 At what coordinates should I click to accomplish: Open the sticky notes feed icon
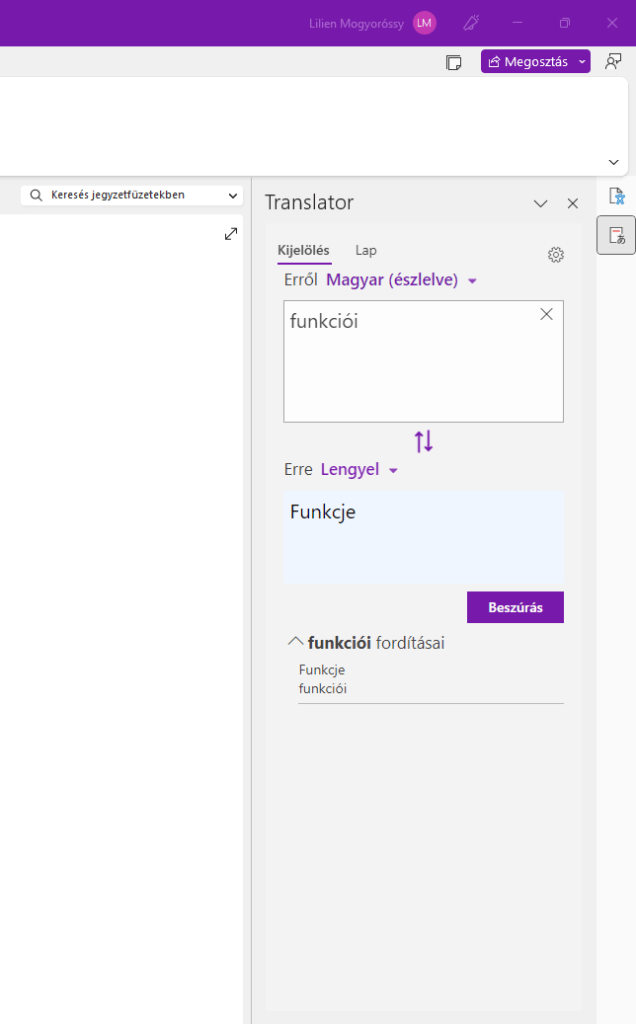pos(454,62)
